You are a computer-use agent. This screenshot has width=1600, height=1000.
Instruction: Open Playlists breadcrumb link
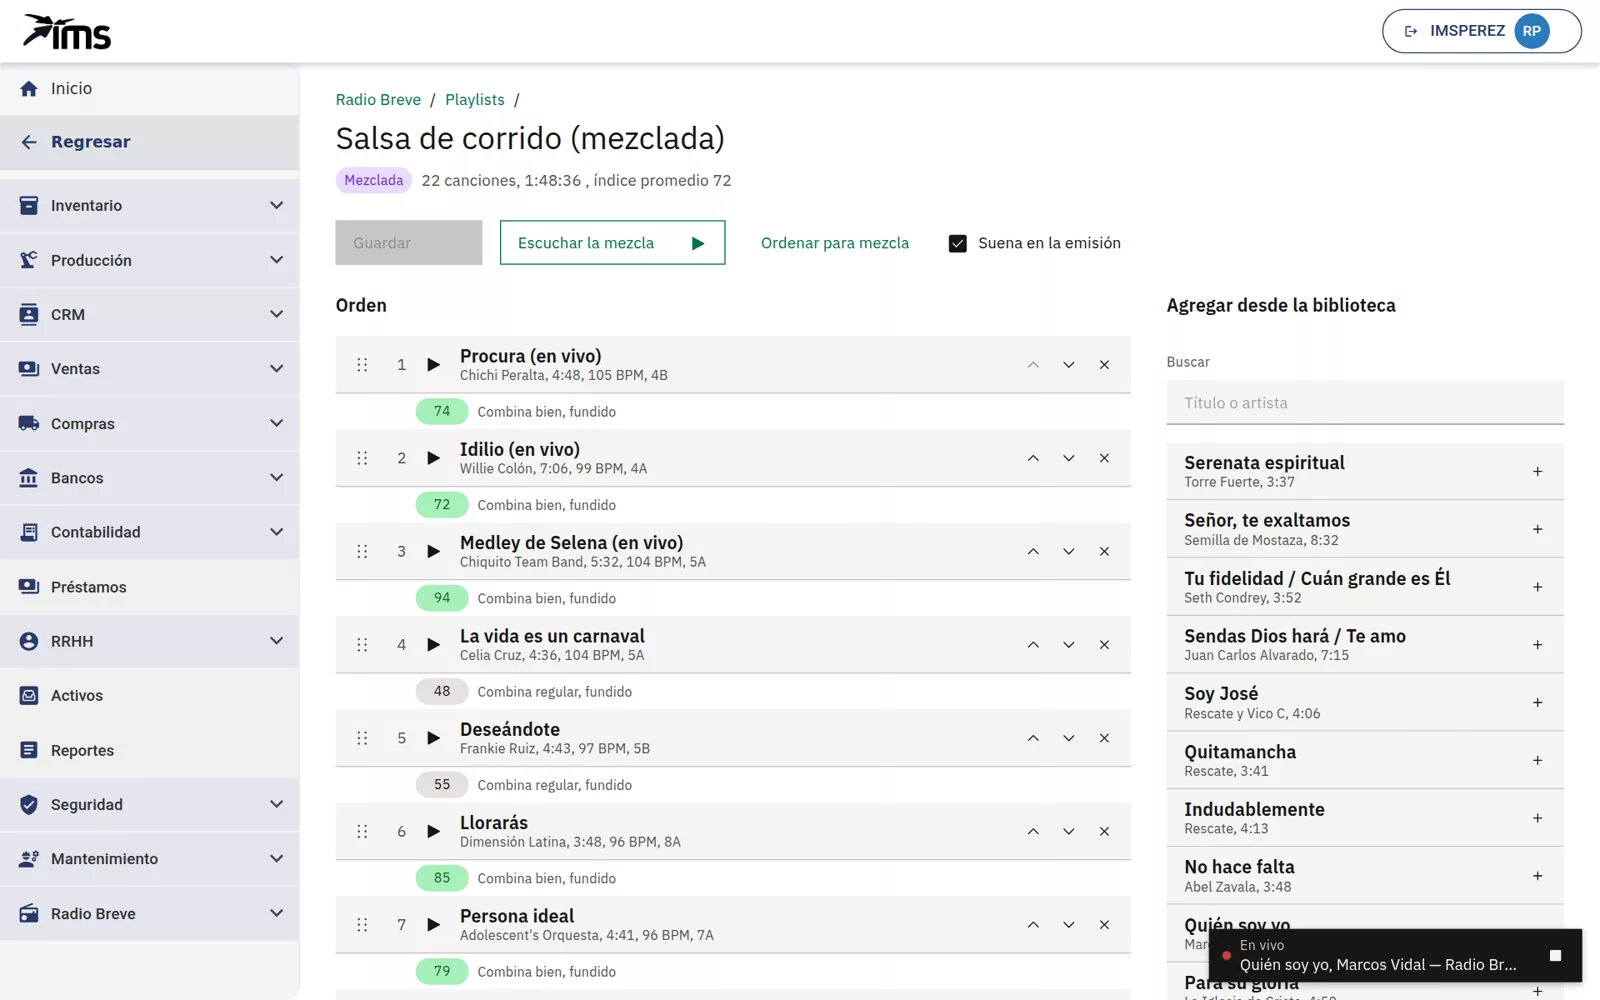pyautogui.click(x=475, y=100)
